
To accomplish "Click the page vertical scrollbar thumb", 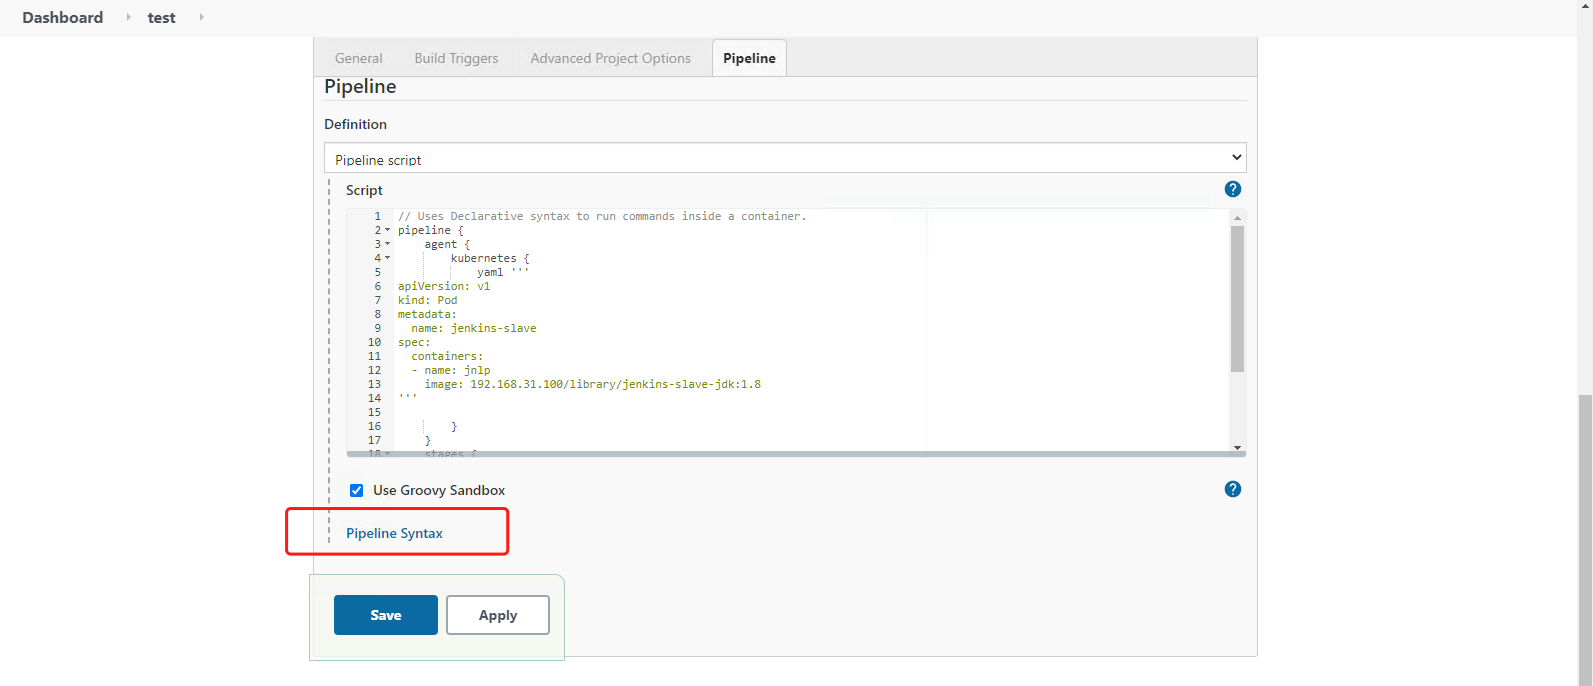I will 1585,540.
